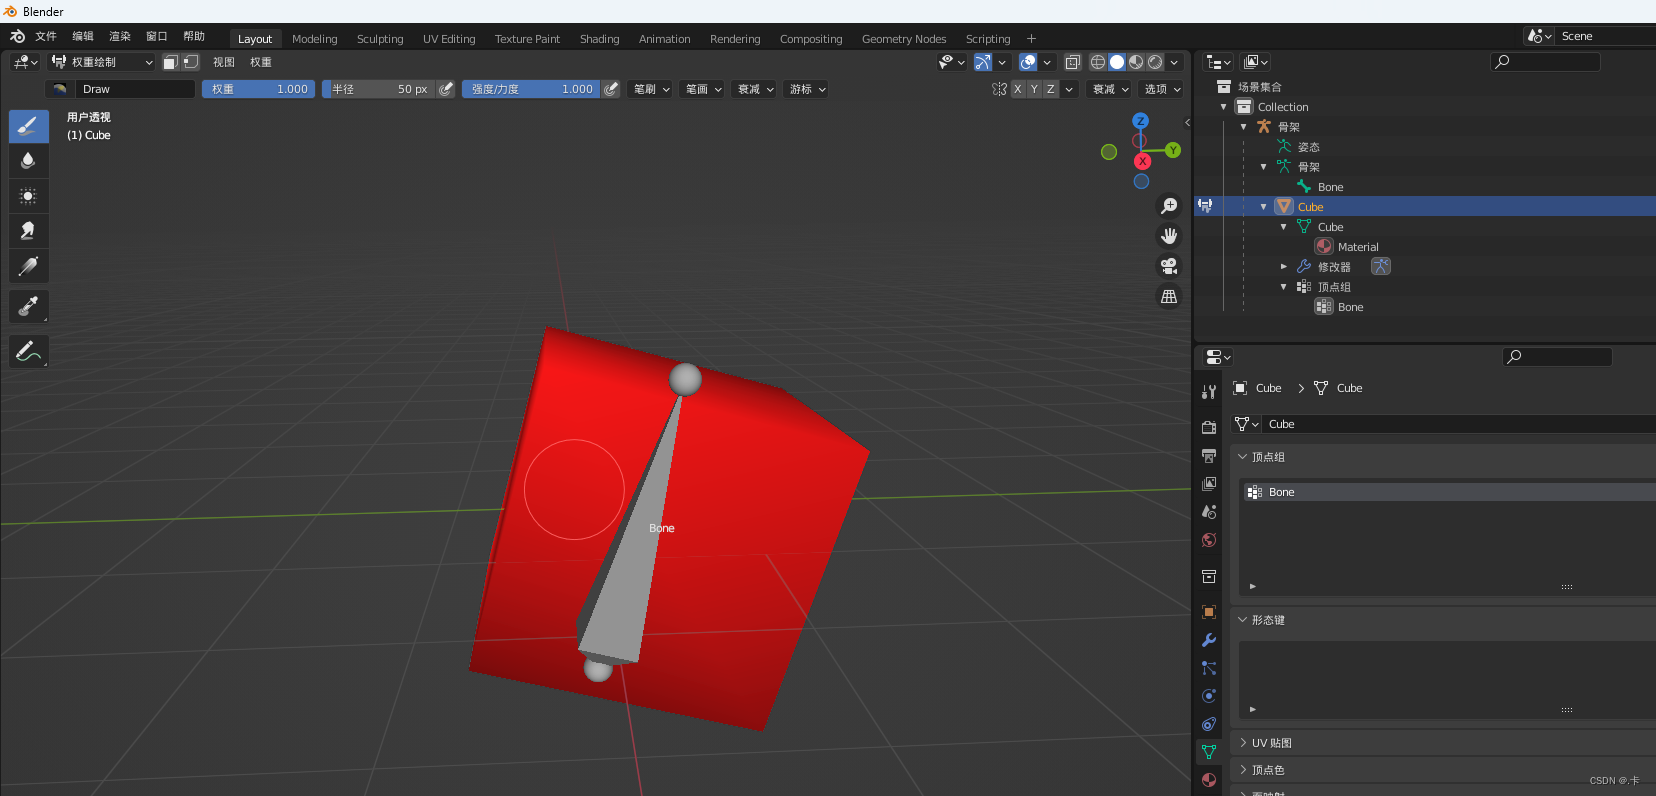Open the 权重绘制 mode dropdown
Viewport: 1656px width, 796px height.
coord(102,62)
